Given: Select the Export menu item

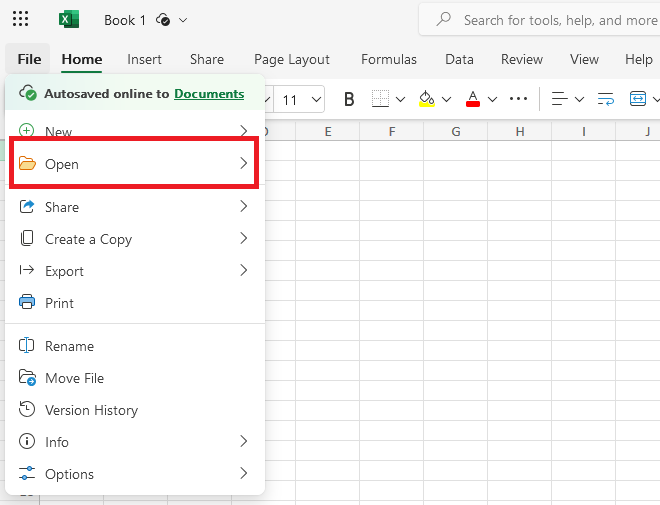Looking at the screenshot, I should (135, 271).
